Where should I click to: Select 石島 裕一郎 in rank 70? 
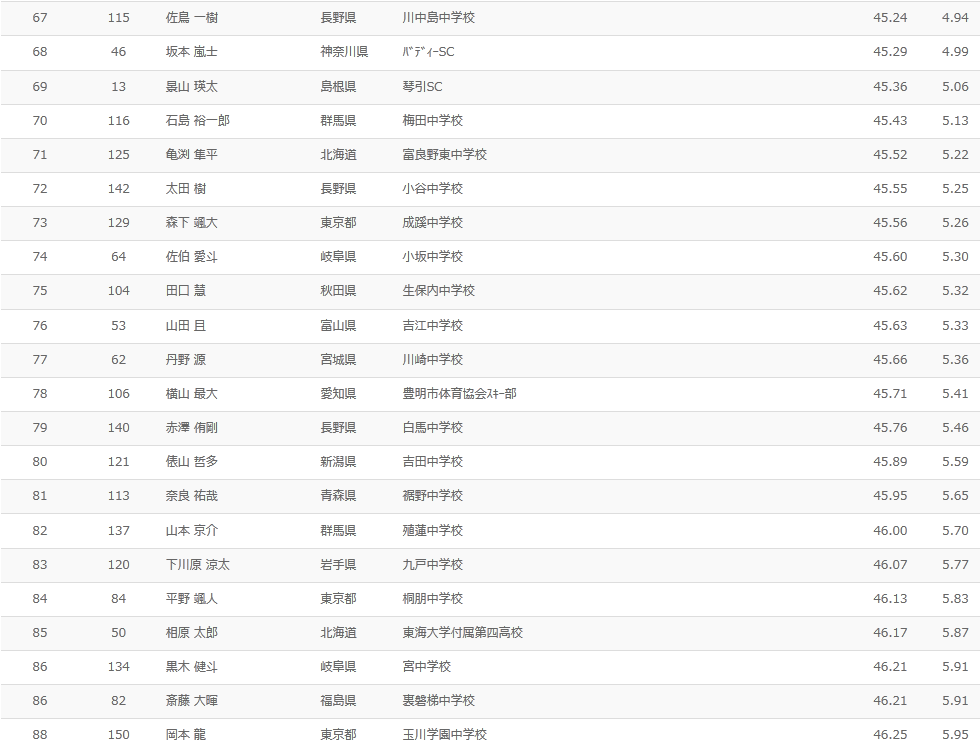tap(198, 121)
